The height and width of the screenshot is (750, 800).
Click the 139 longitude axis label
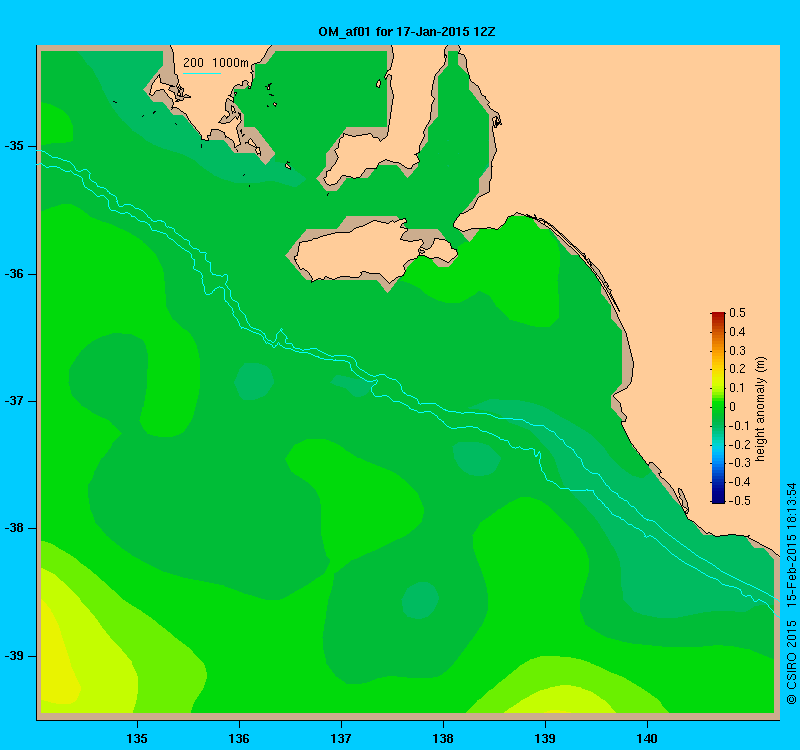(x=545, y=738)
